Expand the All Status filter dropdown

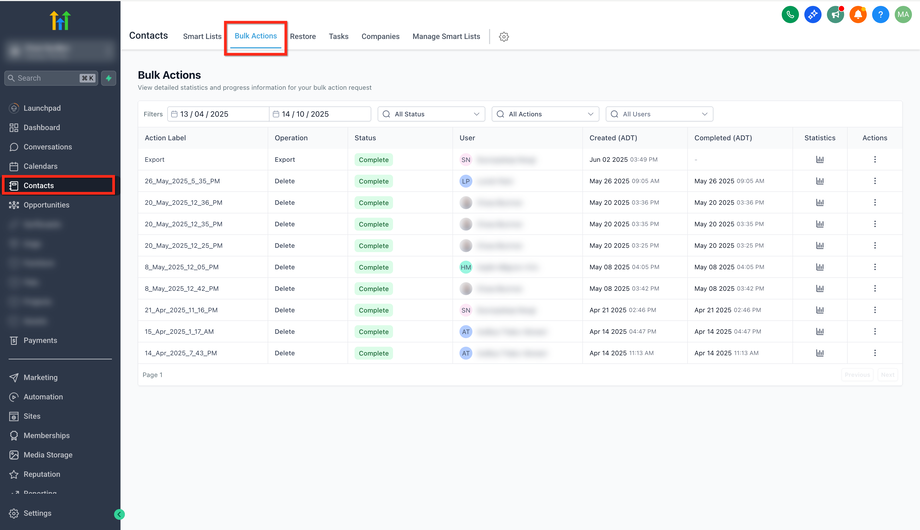pos(431,114)
